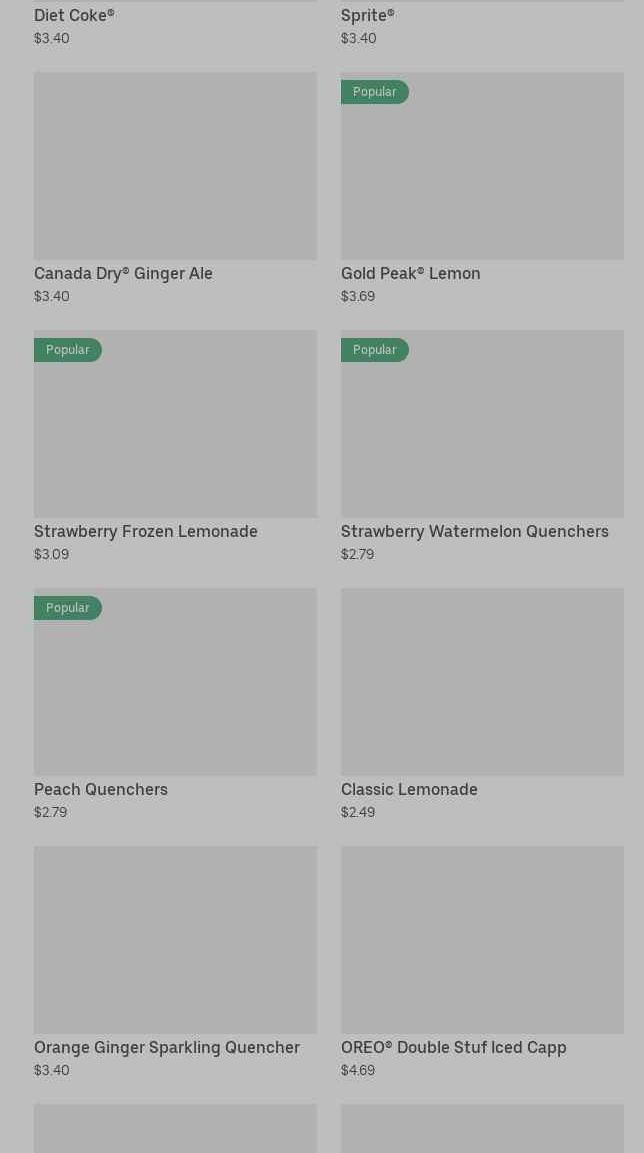Open the Diet Coke® item name
Viewport: 644px width, 1153px height.
[74, 16]
